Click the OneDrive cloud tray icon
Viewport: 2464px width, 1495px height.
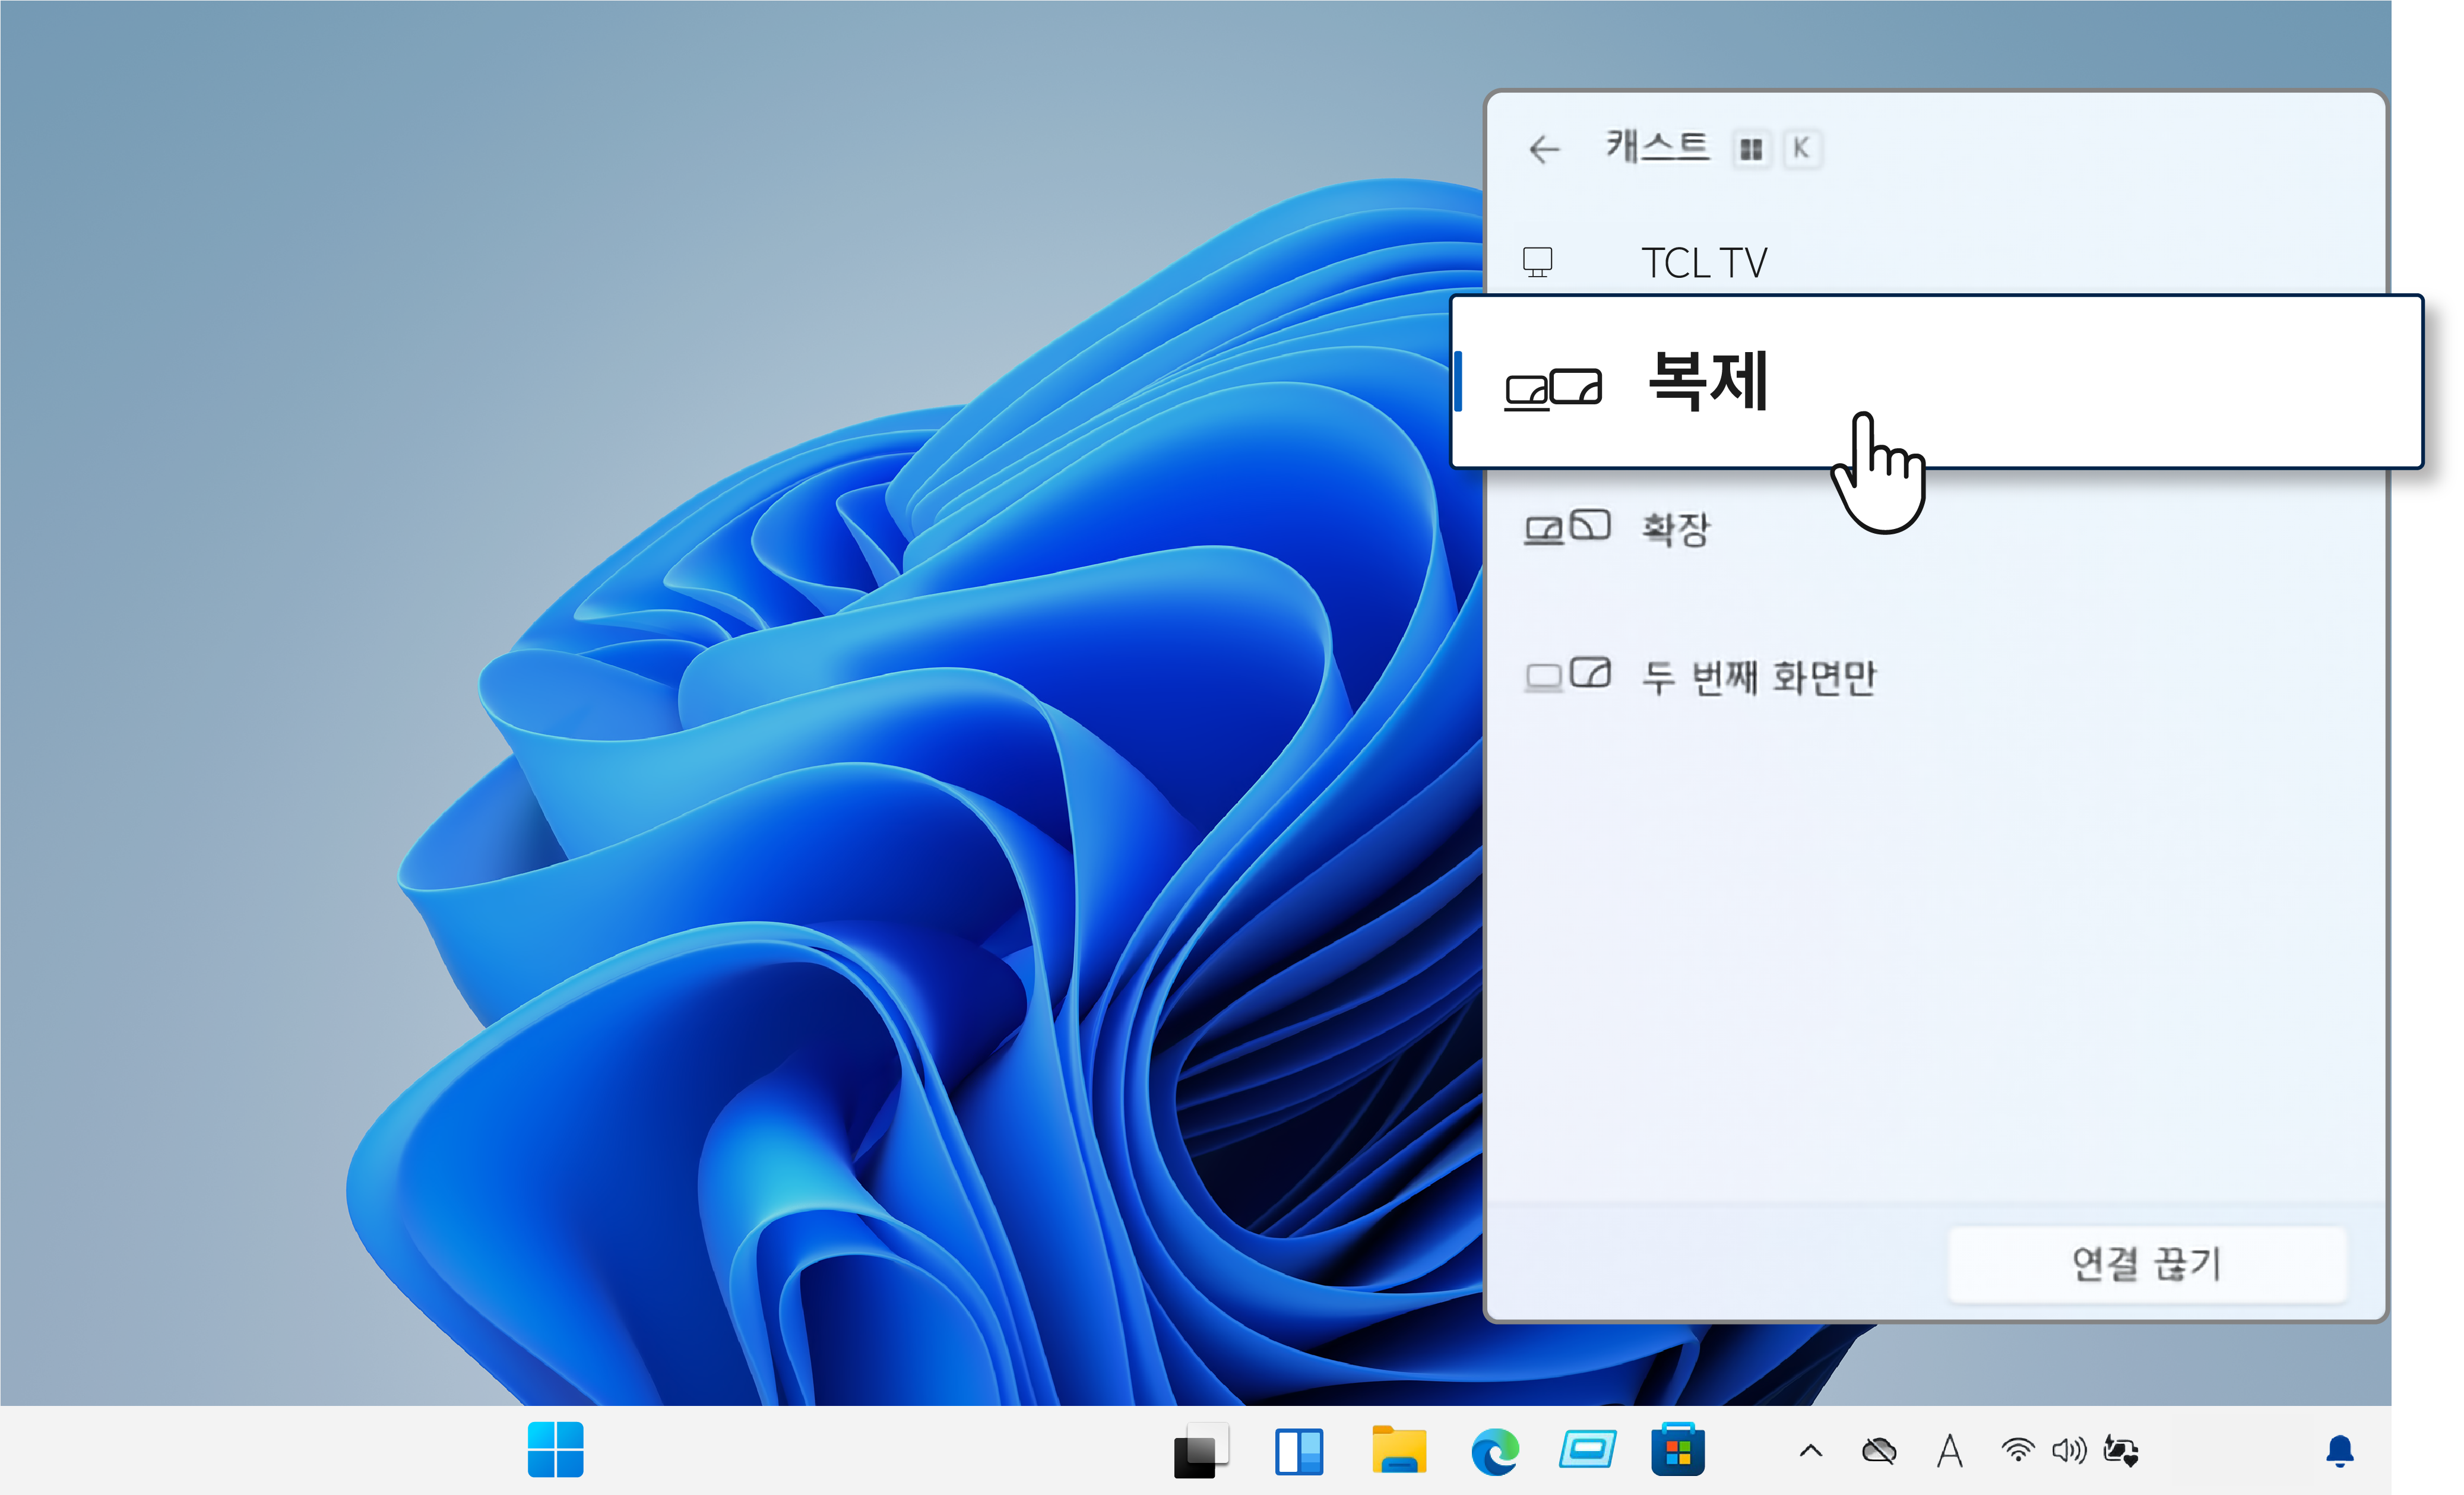point(1879,1450)
